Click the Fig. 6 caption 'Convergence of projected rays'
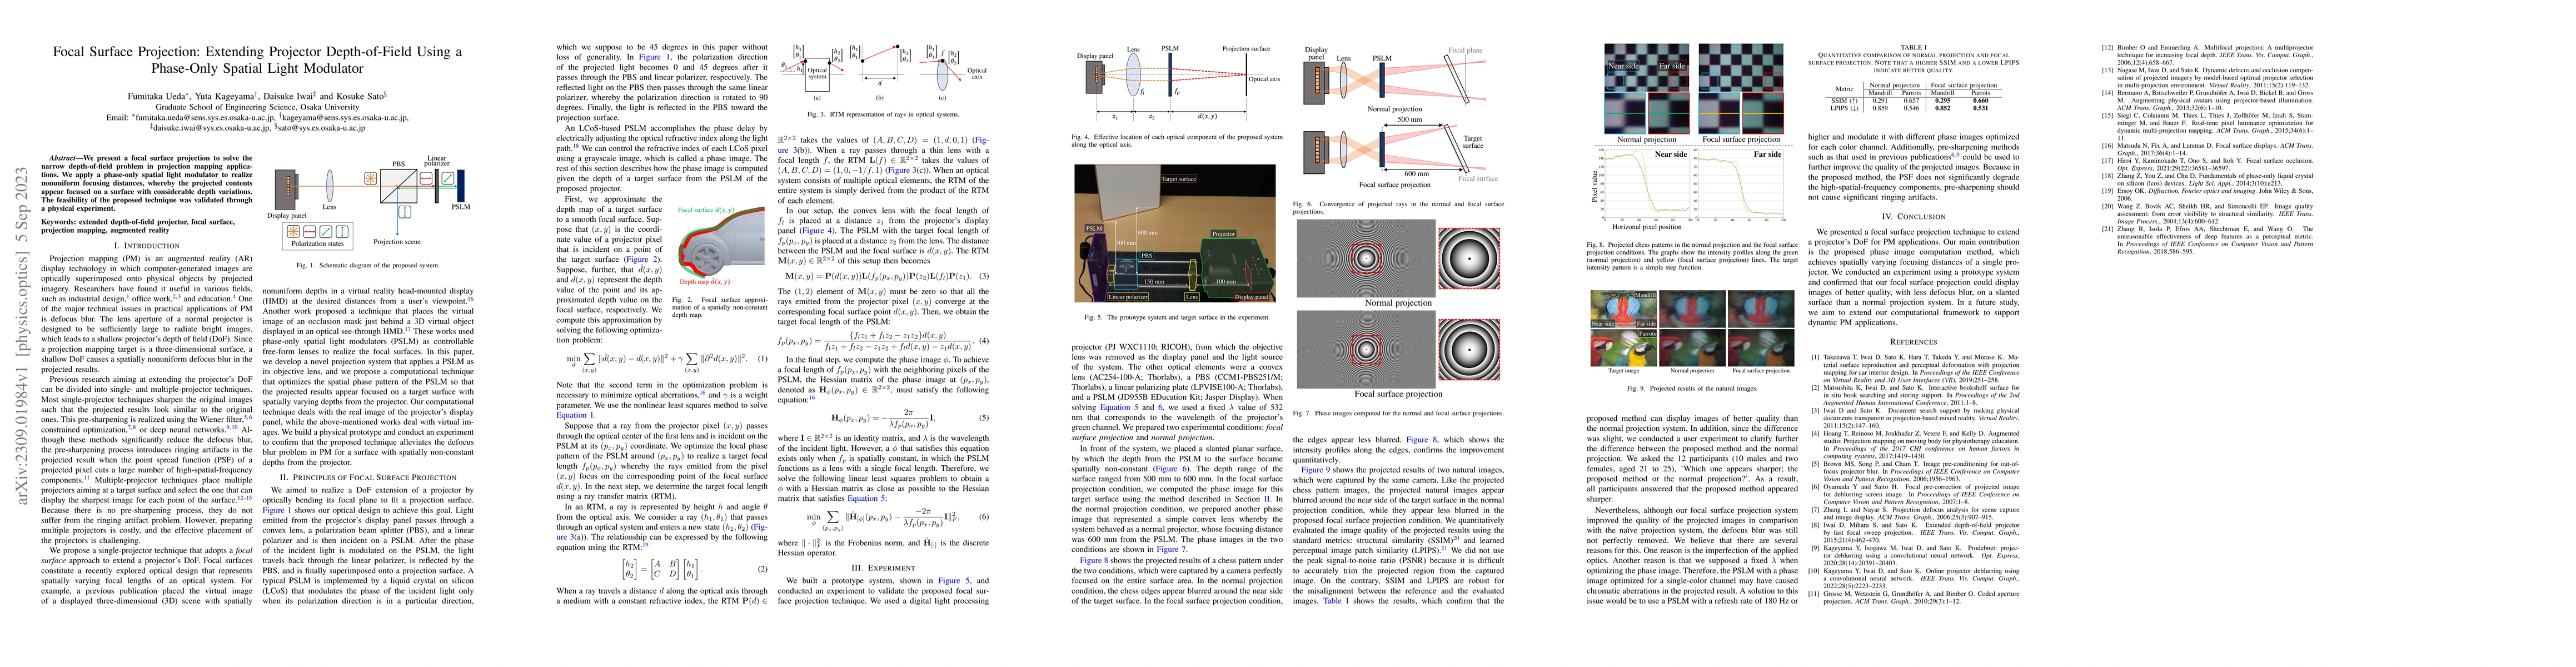 [x=1399, y=207]
